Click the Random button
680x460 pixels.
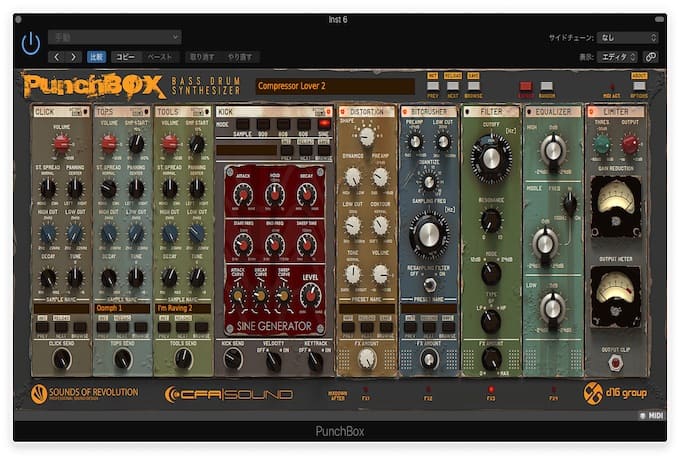tap(546, 85)
